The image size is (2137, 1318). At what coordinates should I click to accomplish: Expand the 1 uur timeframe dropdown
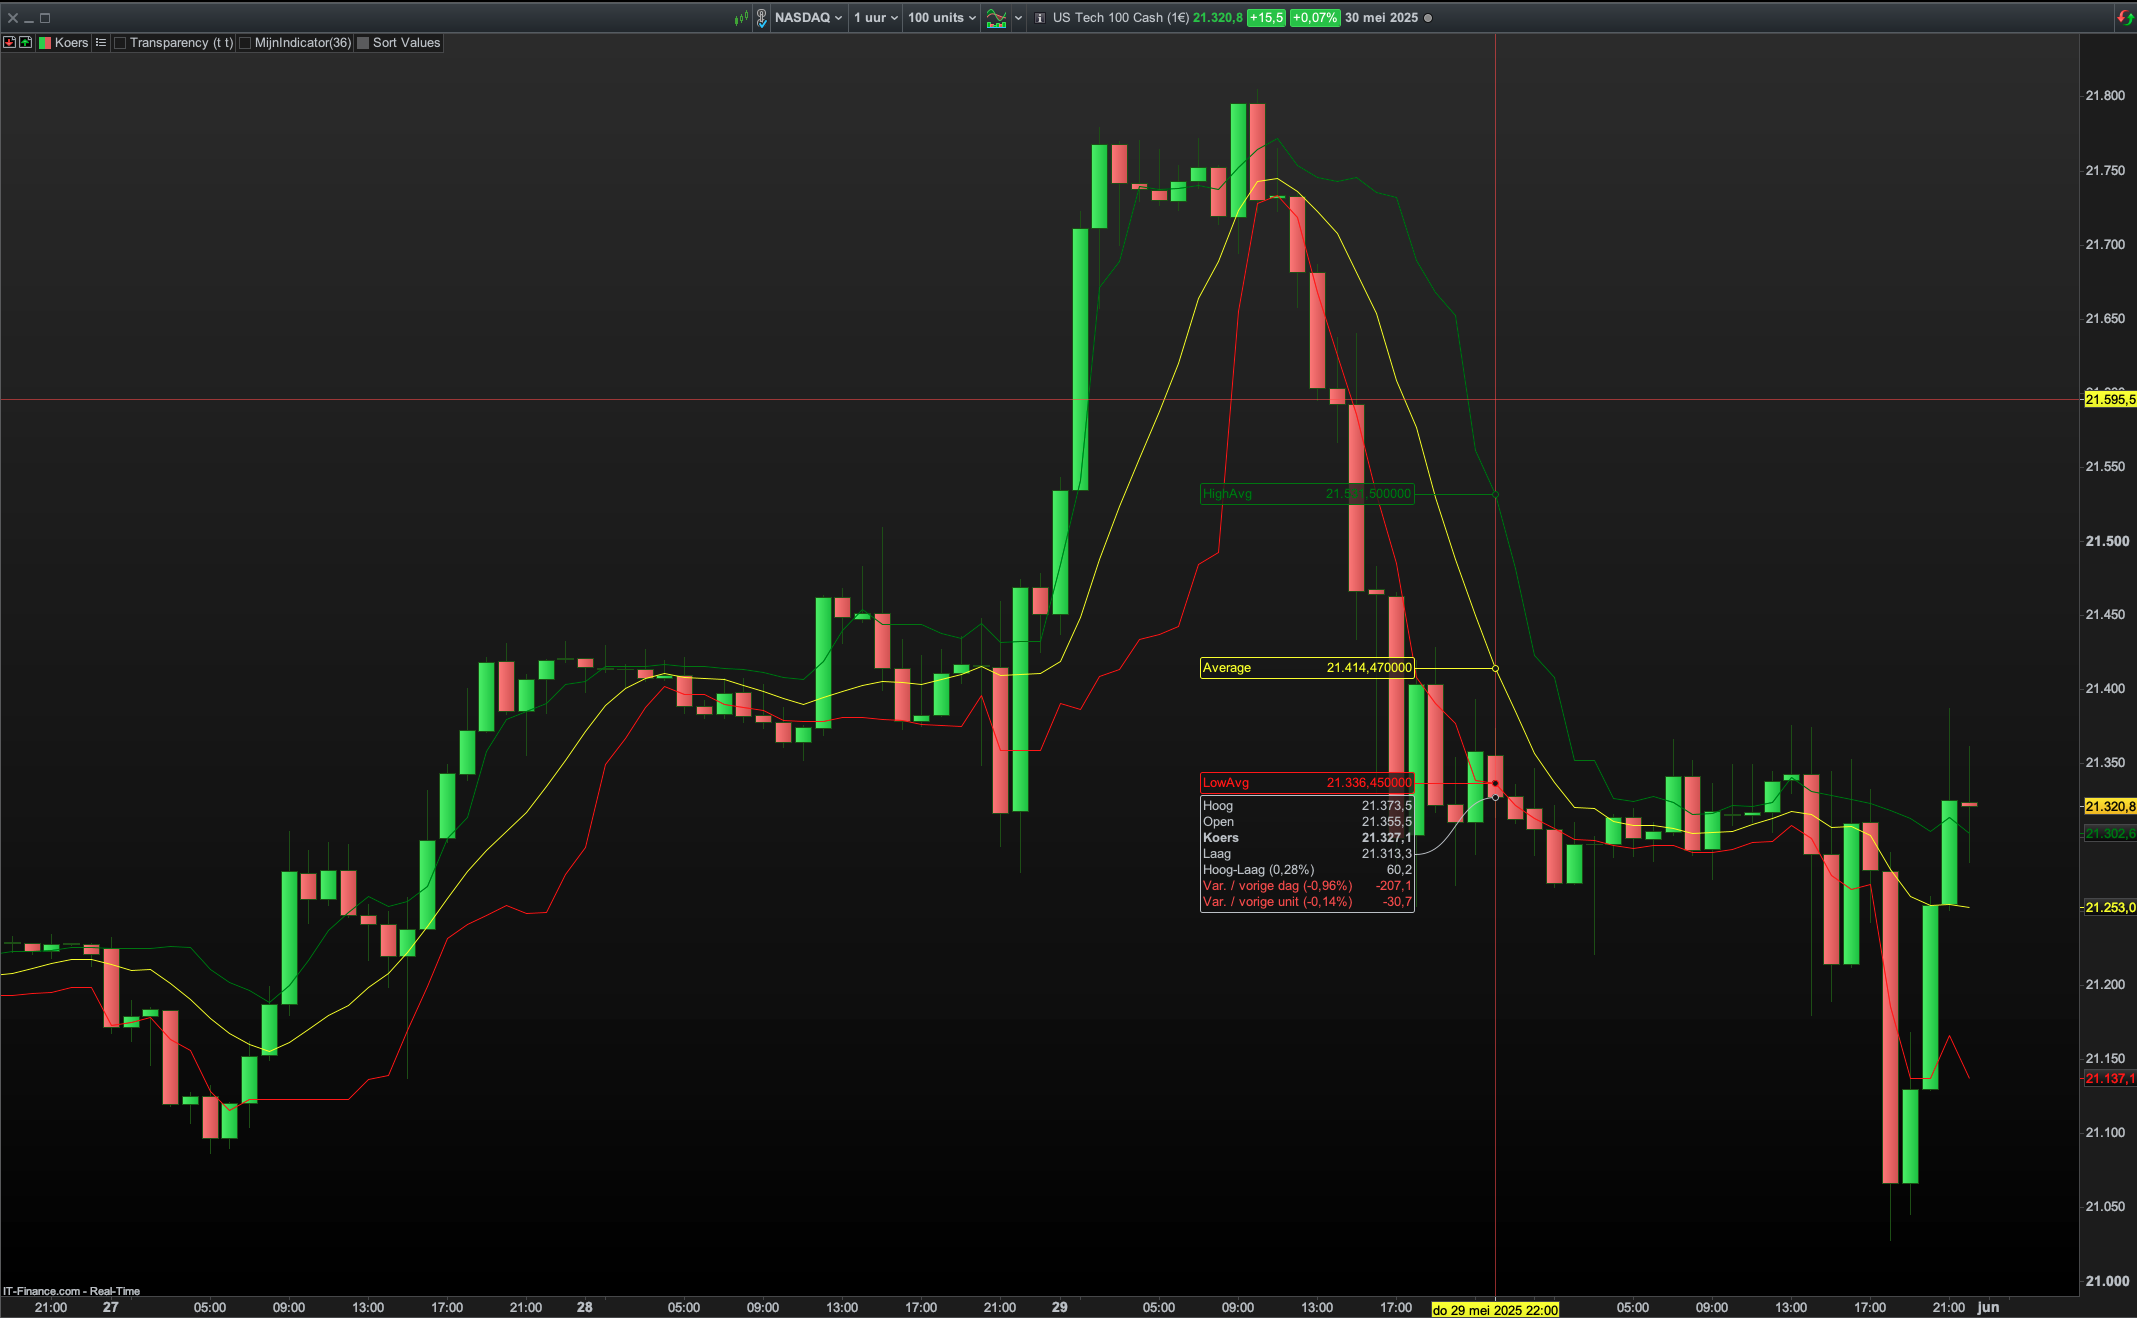(x=876, y=18)
